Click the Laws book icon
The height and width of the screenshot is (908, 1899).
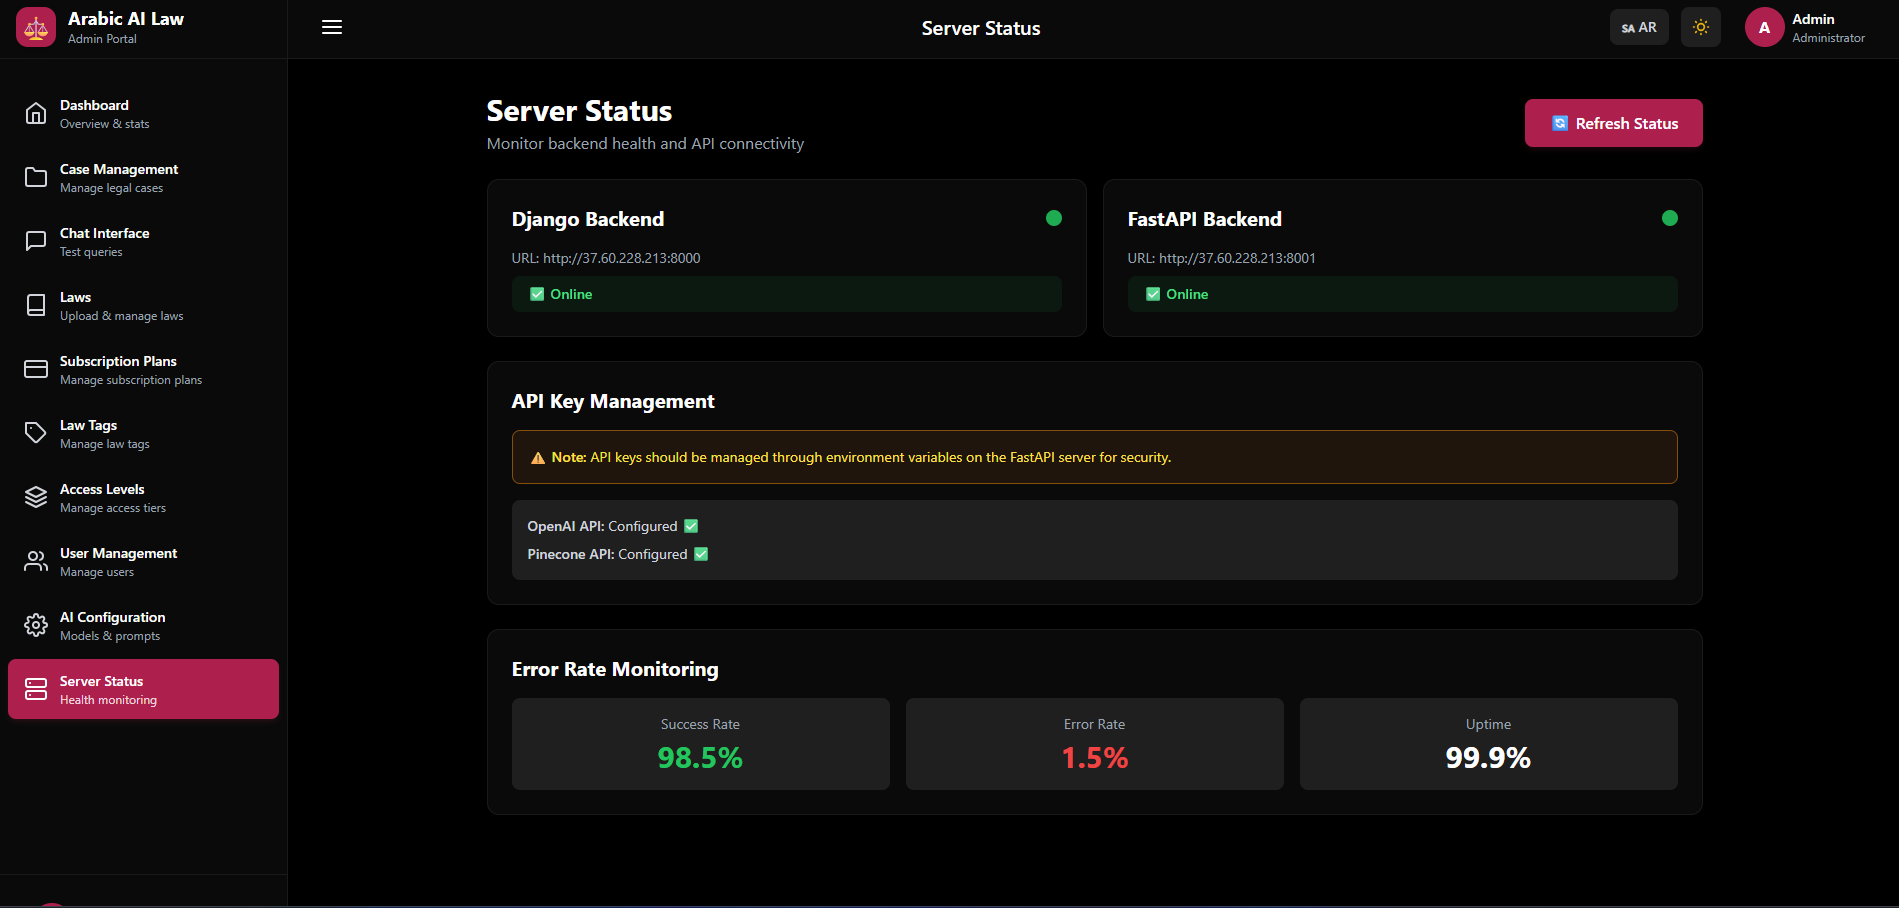pyautogui.click(x=36, y=305)
